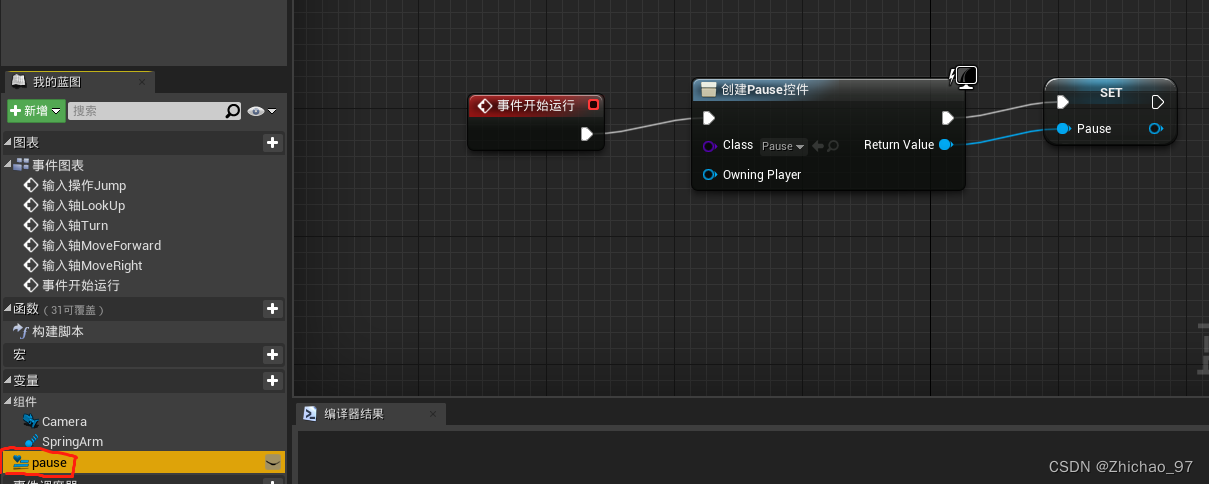Click the exec output pin of 创建Pause控件 node

coord(948,118)
